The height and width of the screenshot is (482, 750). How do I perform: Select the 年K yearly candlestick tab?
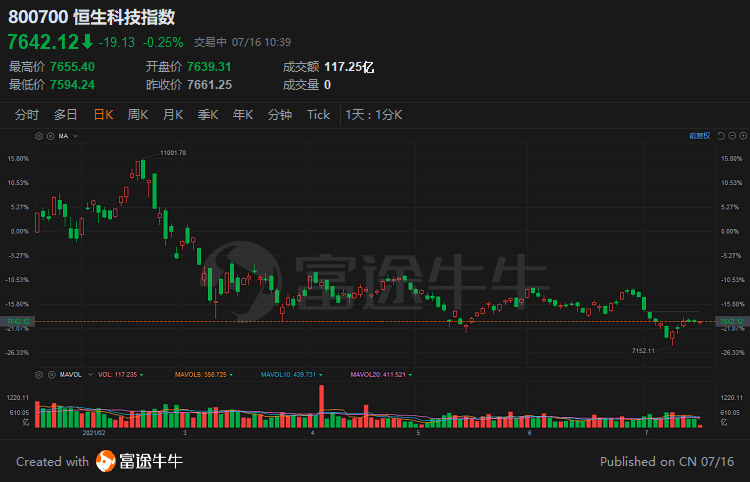243,115
